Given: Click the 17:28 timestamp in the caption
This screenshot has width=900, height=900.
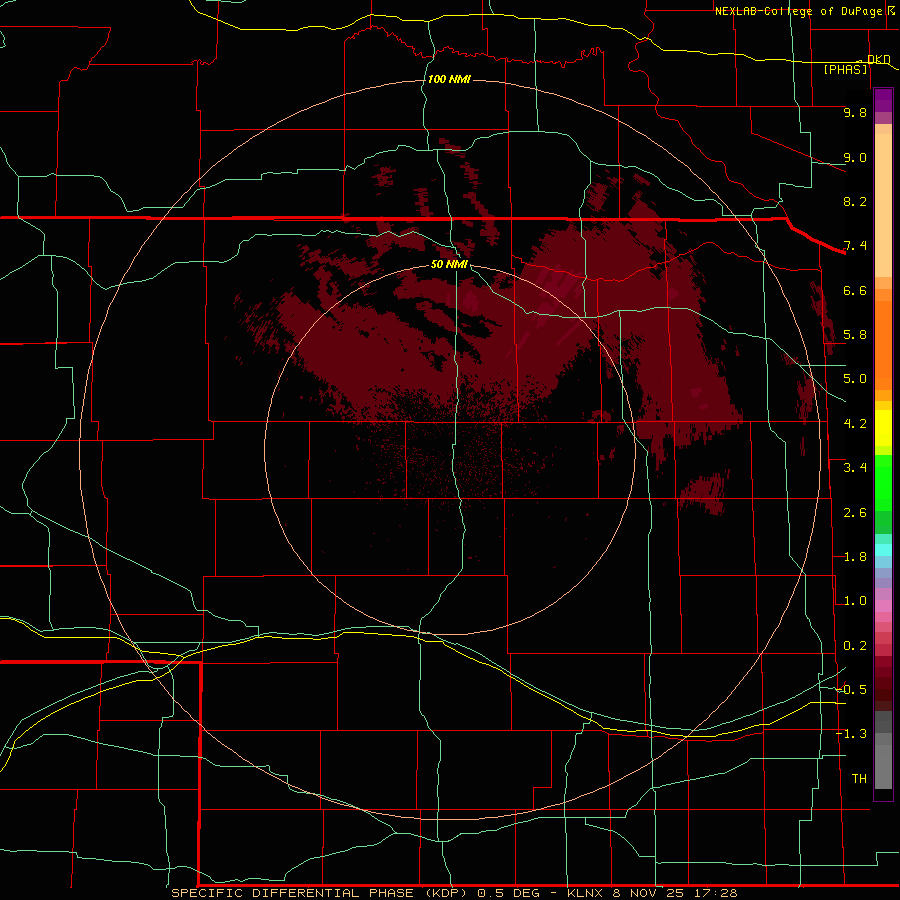Looking at the screenshot, I should click(x=715, y=893).
